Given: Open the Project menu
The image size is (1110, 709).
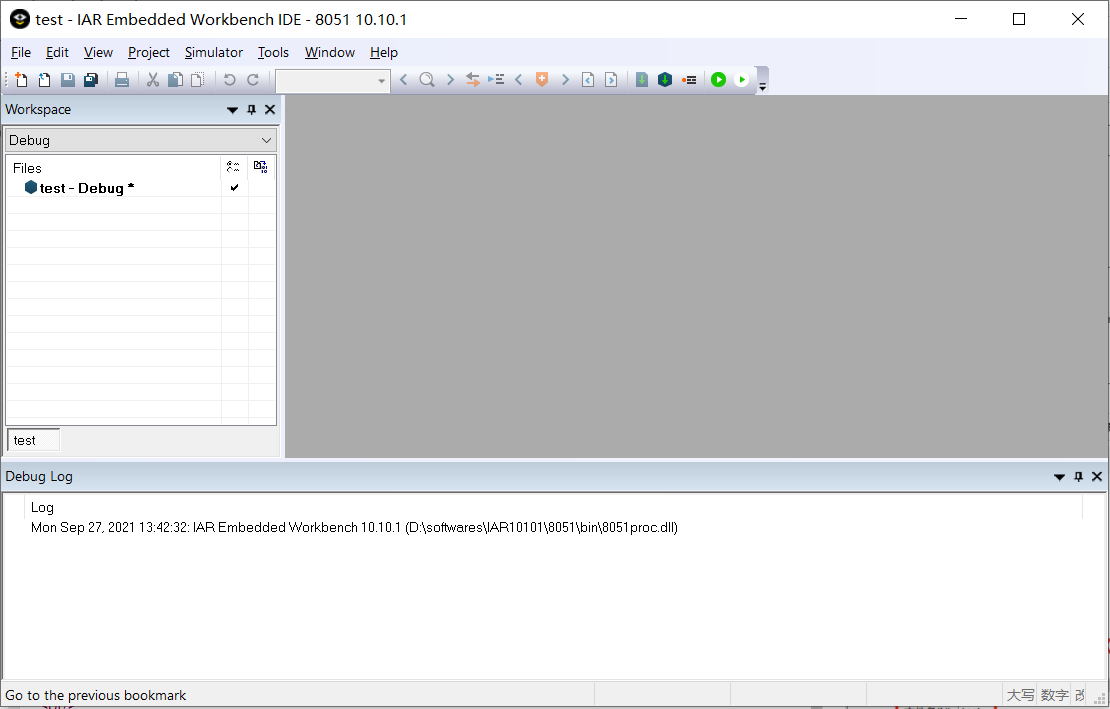Looking at the screenshot, I should (x=149, y=52).
